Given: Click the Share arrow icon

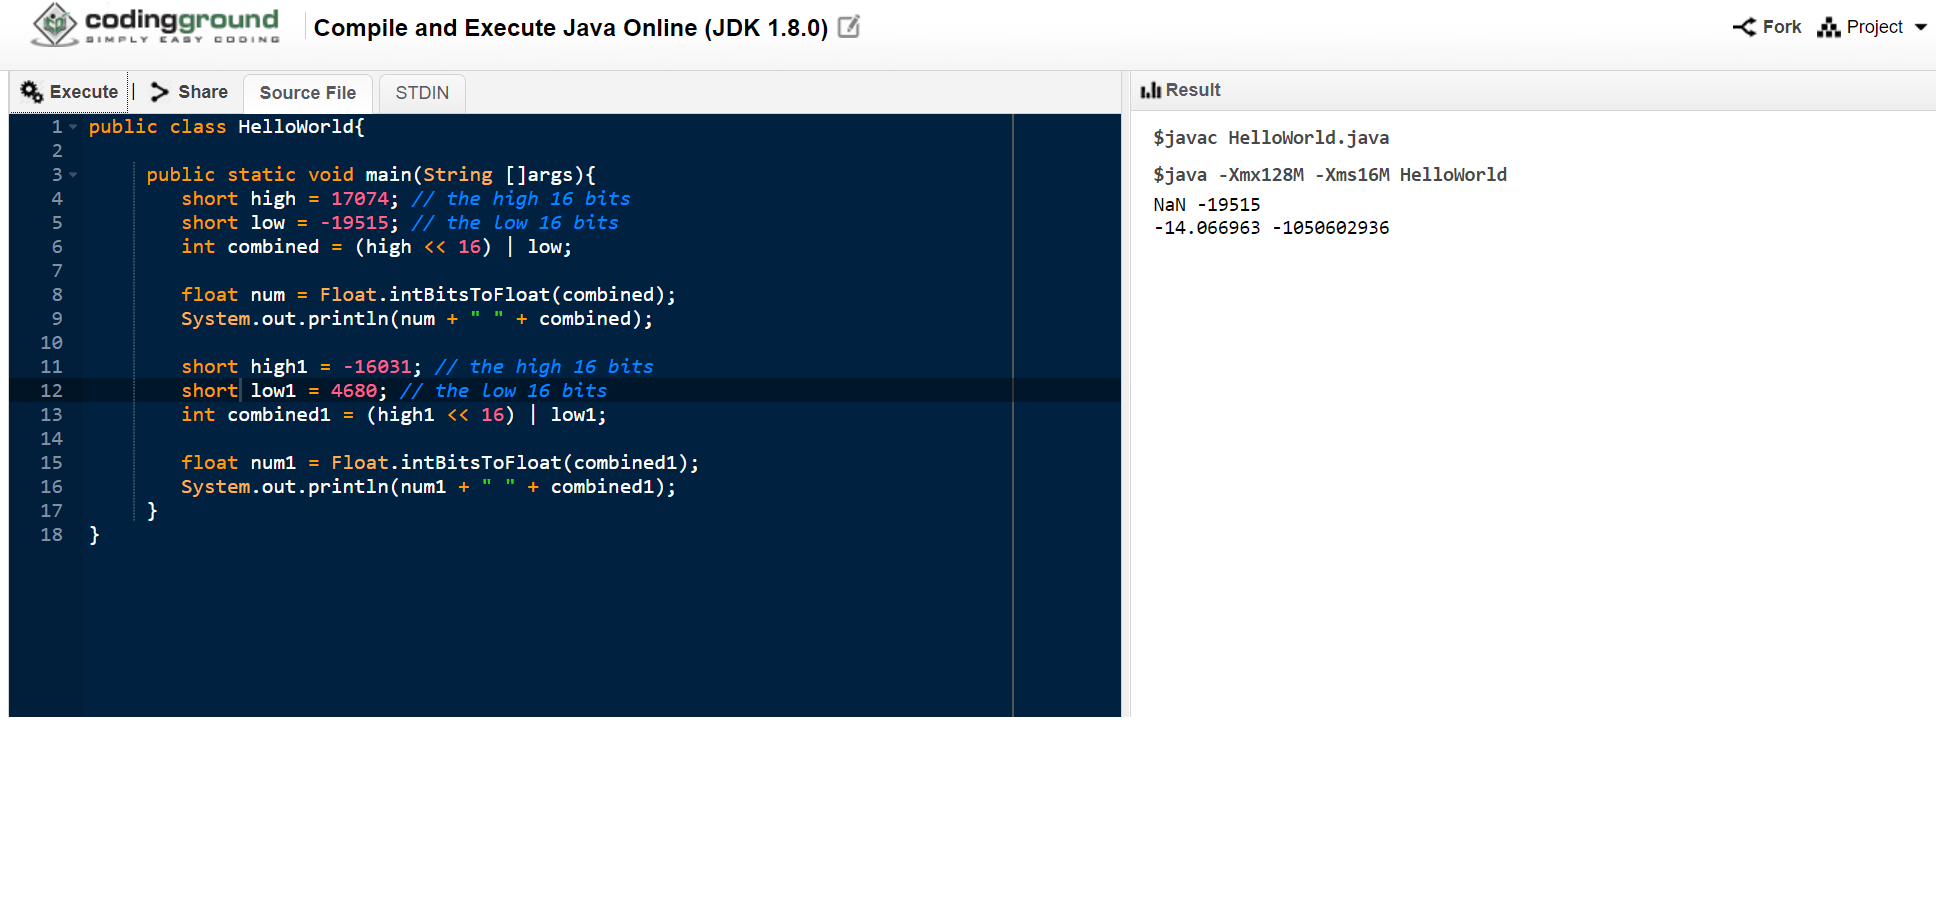Looking at the screenshot, I should [159, 91].
